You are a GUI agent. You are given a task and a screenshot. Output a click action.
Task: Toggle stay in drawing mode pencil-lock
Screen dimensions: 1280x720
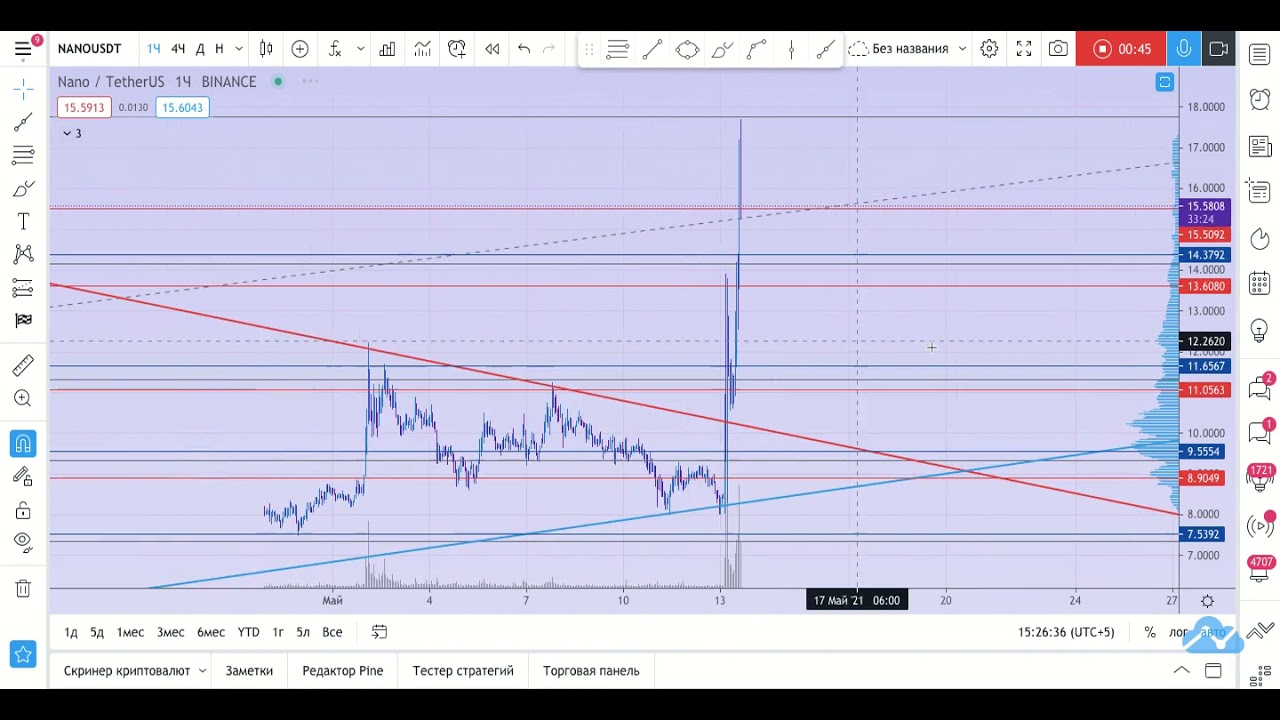tap(23, 477)
